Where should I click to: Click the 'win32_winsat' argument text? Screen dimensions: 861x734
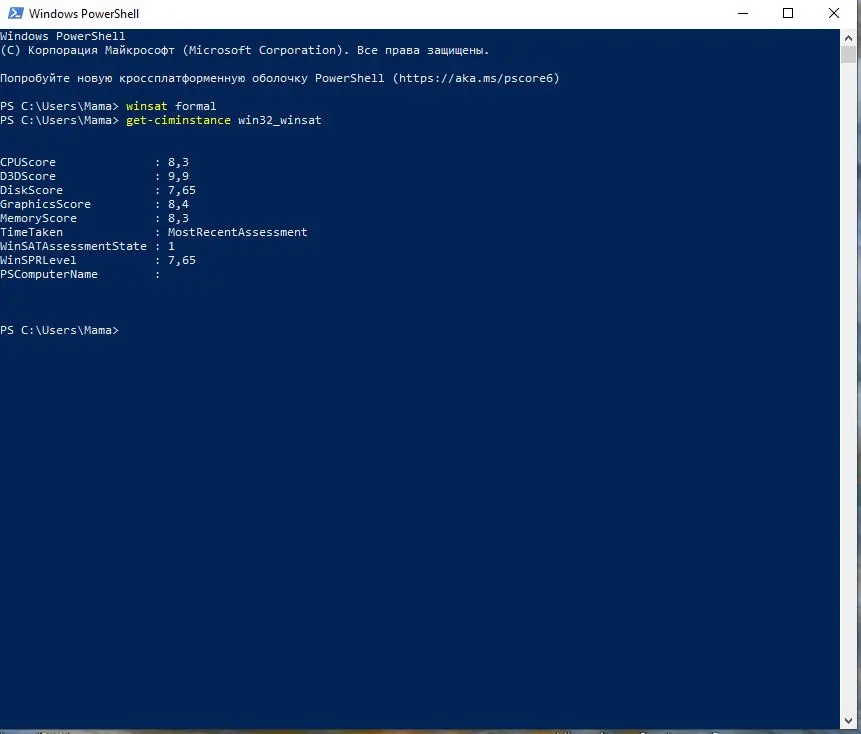coord(279,120)
